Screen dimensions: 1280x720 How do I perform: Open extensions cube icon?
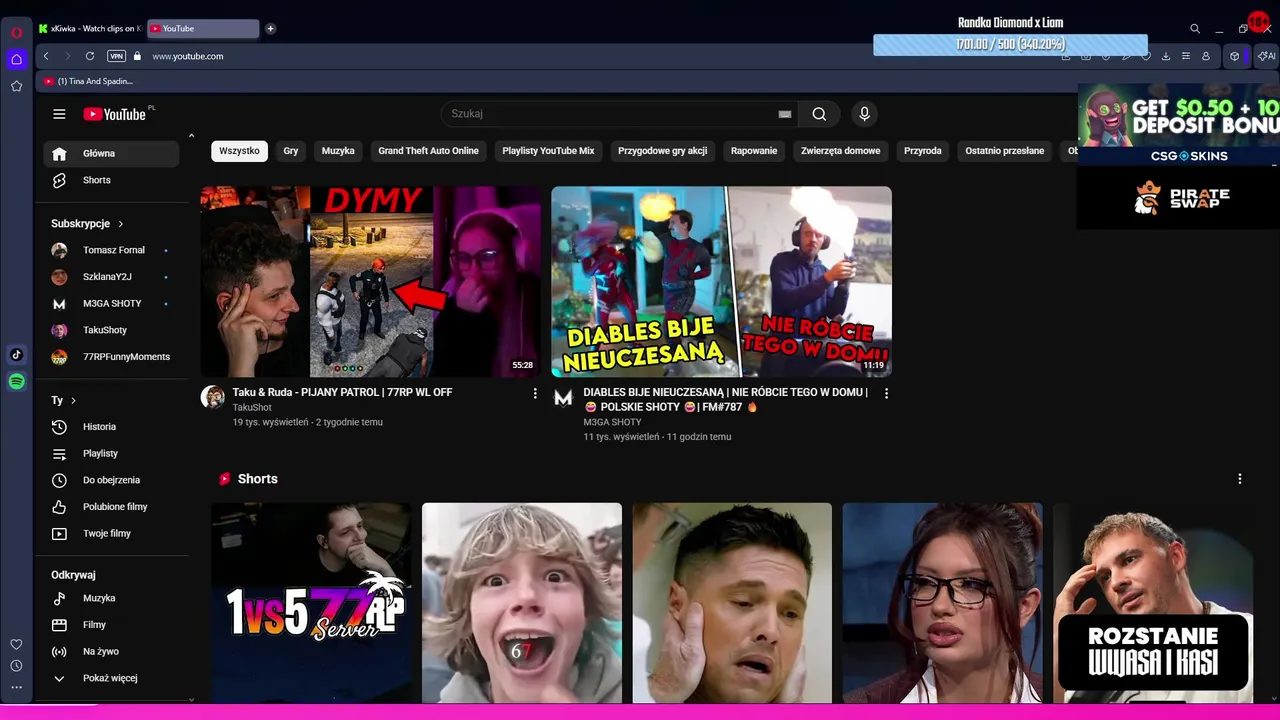pyautogui.click(x=1235, y=56)
